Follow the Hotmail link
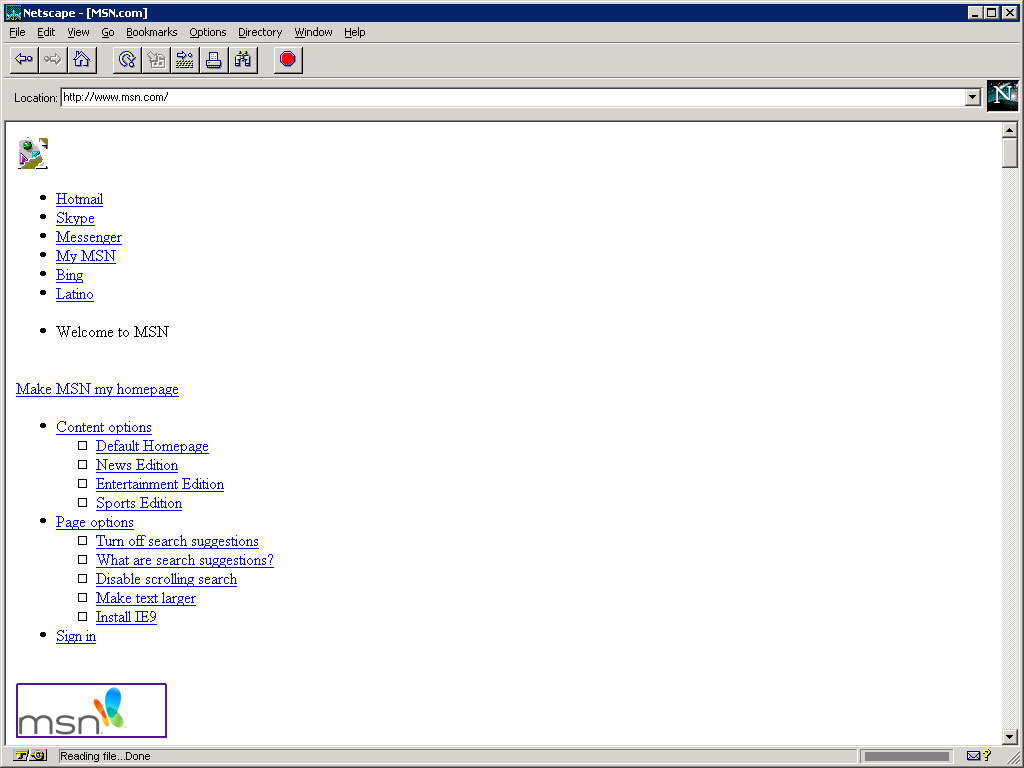 point(79,199)
